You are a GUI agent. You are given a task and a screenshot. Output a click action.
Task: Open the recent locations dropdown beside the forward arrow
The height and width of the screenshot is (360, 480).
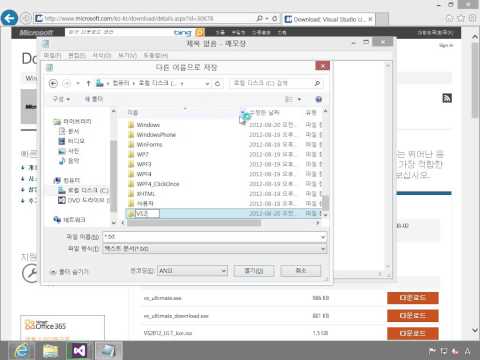[x=78, y=83]
